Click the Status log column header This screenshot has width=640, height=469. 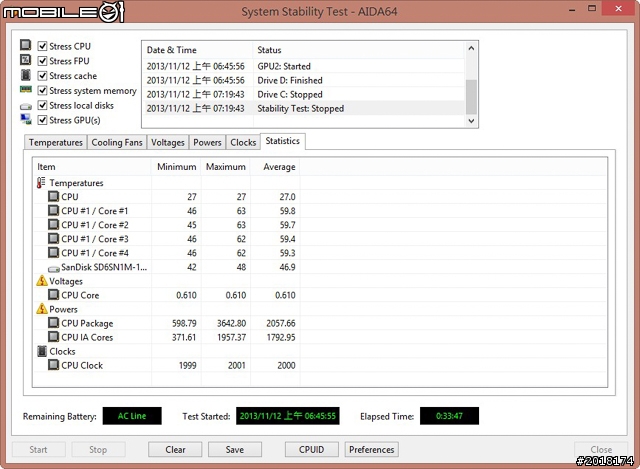359,50
